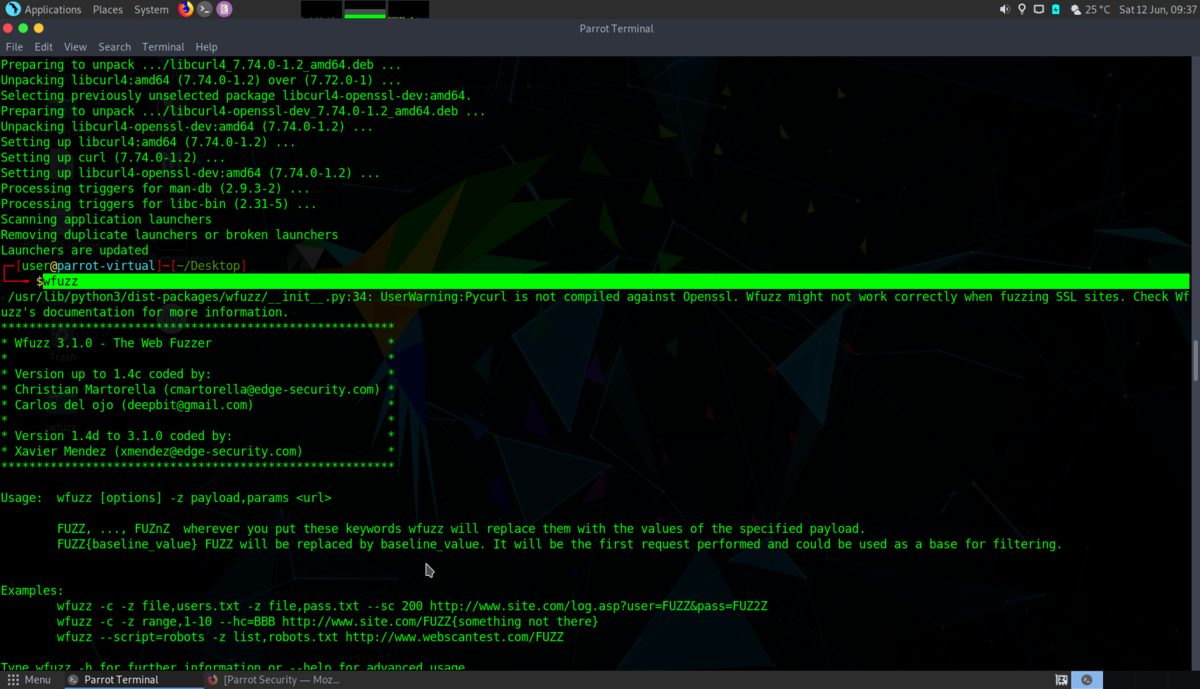The image size is (1200, 689).
Task: Click the Parrot logo beside Applications
Action: [12, 9]
